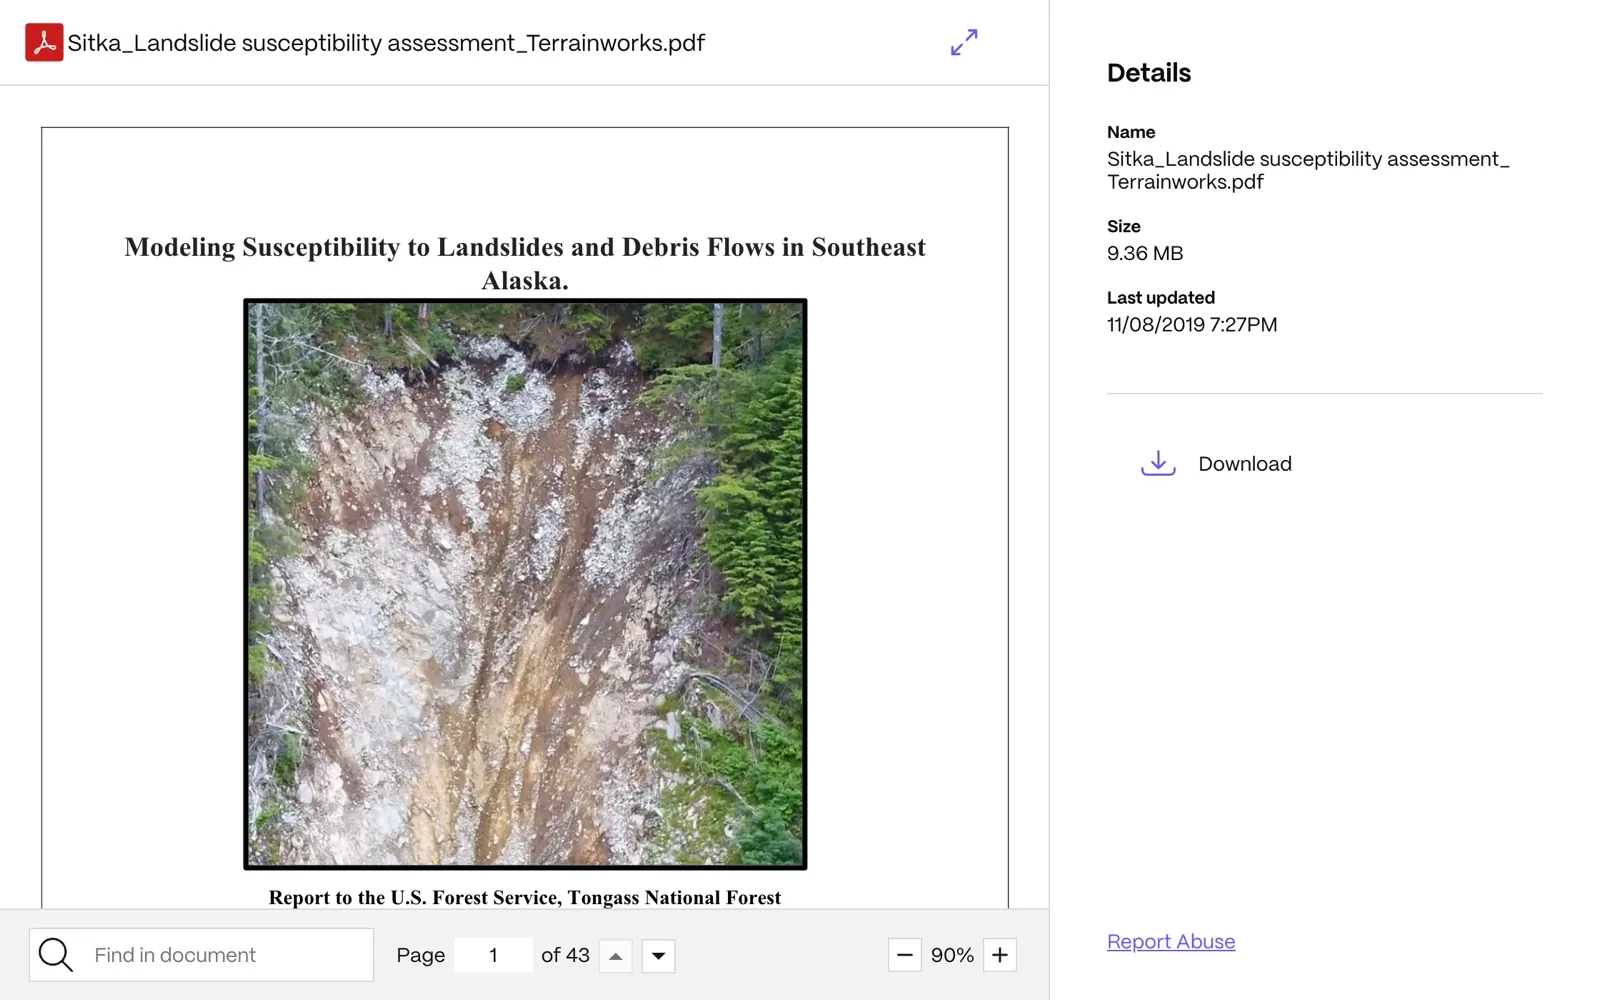Click the file name under Name
Image resolution: width=1600 pixels, height=1000 pixels.
coord(1308,170)
